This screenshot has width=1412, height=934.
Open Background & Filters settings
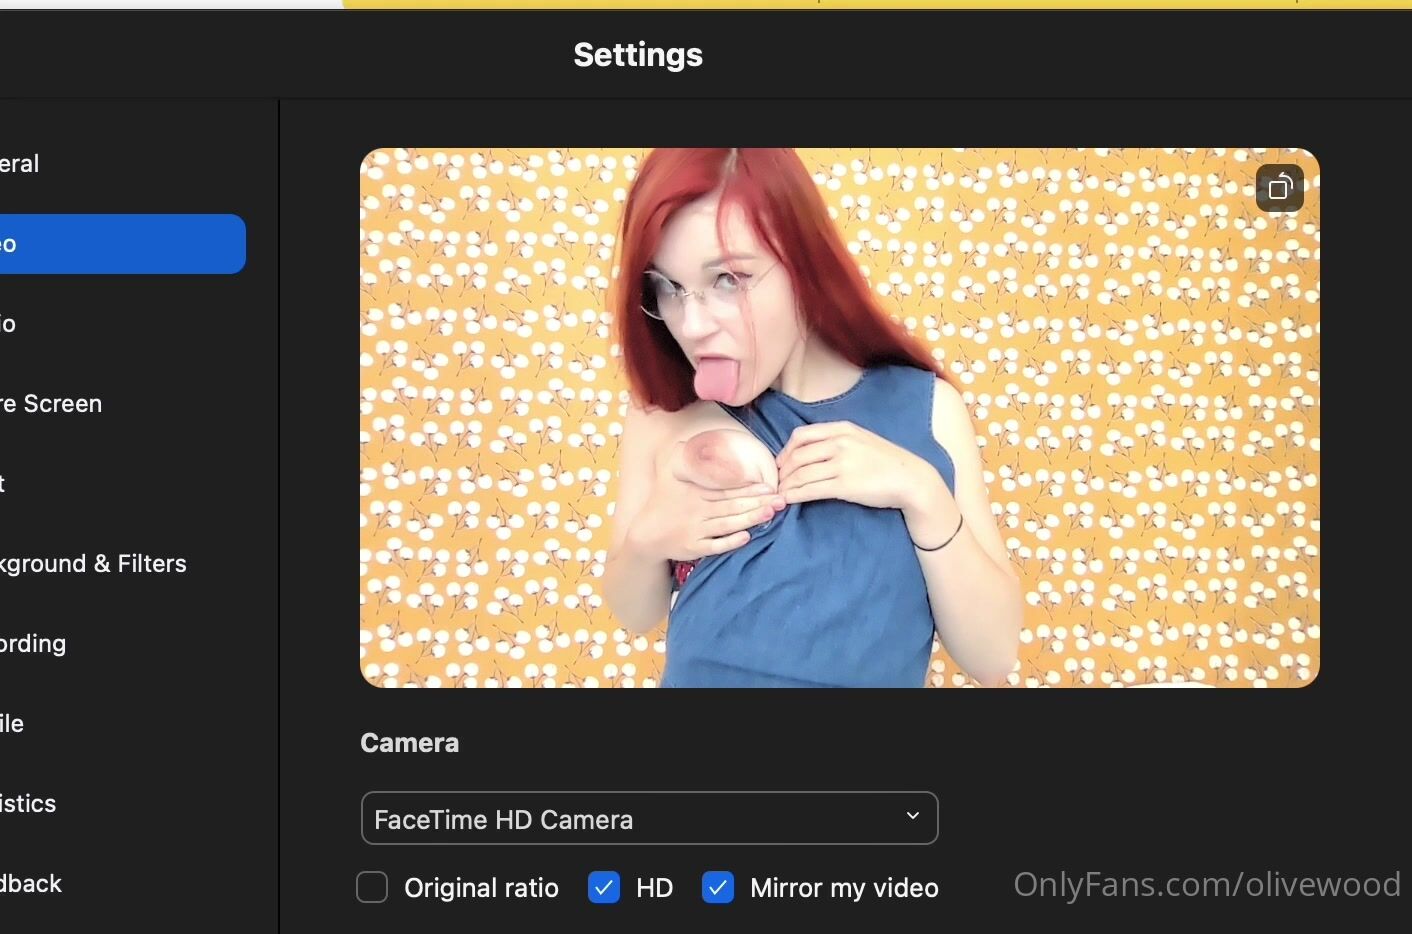click(94, 564)
